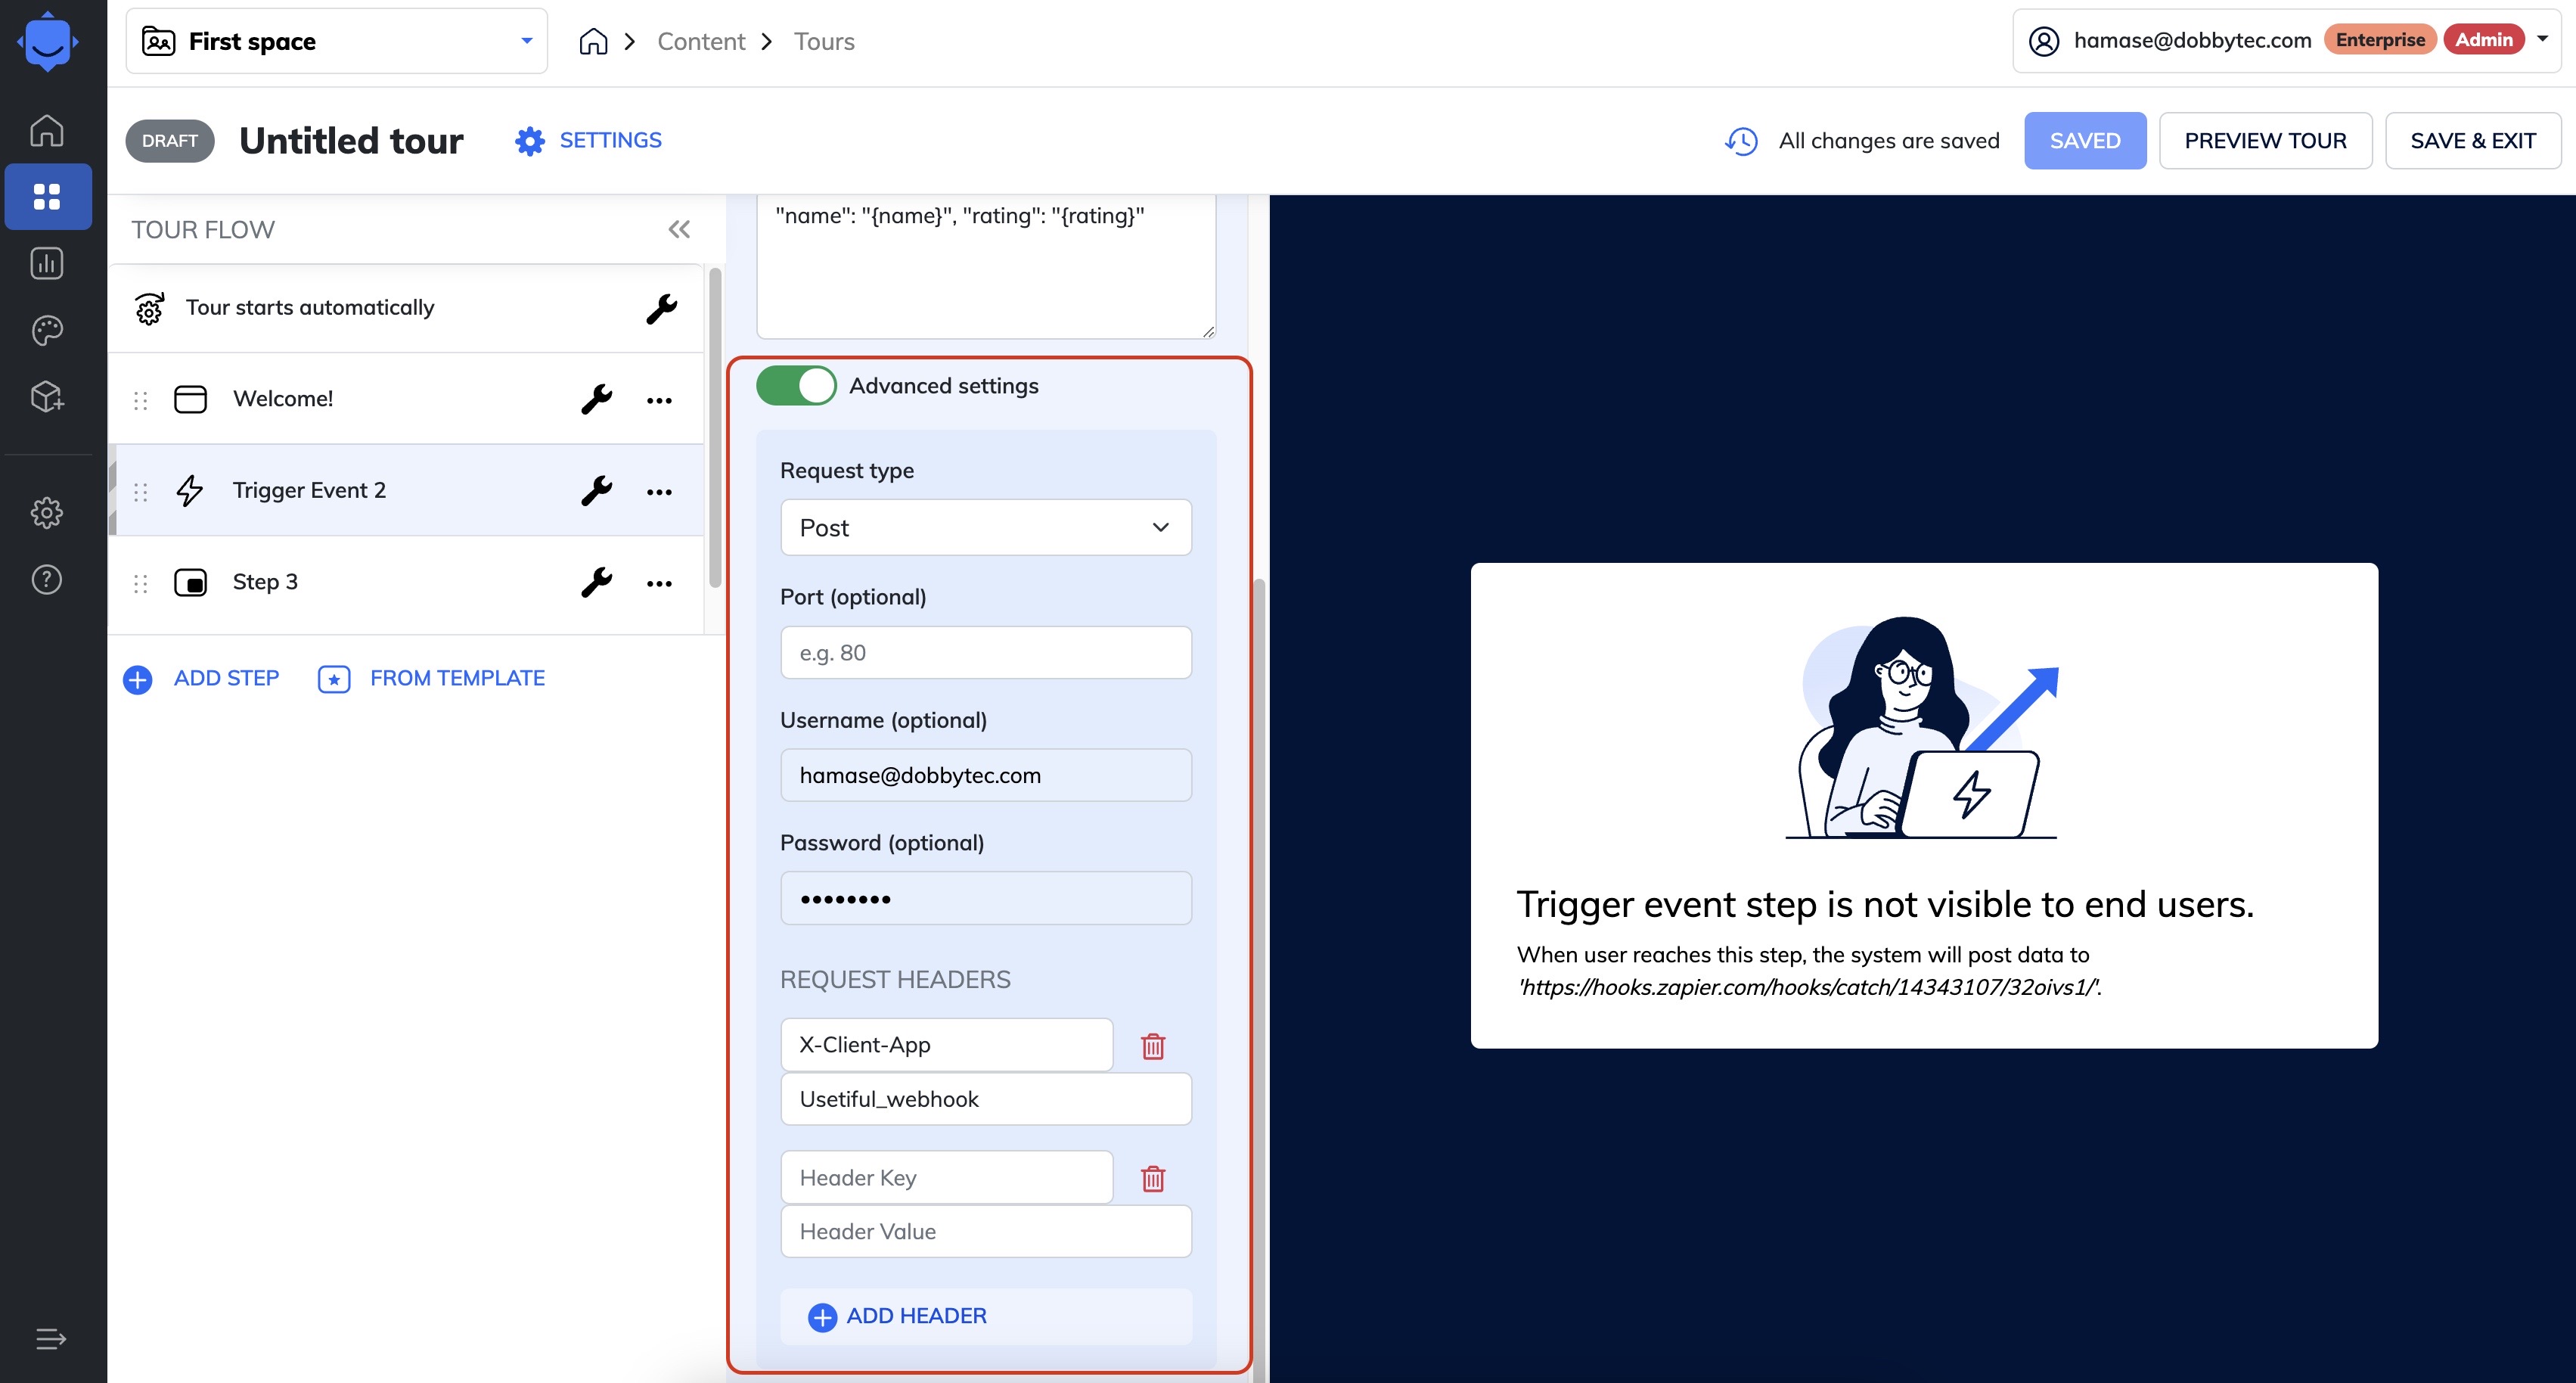The image size is (2576, 1383).
Task: Click the ADD HEADER button
Action: point(897,1316)
